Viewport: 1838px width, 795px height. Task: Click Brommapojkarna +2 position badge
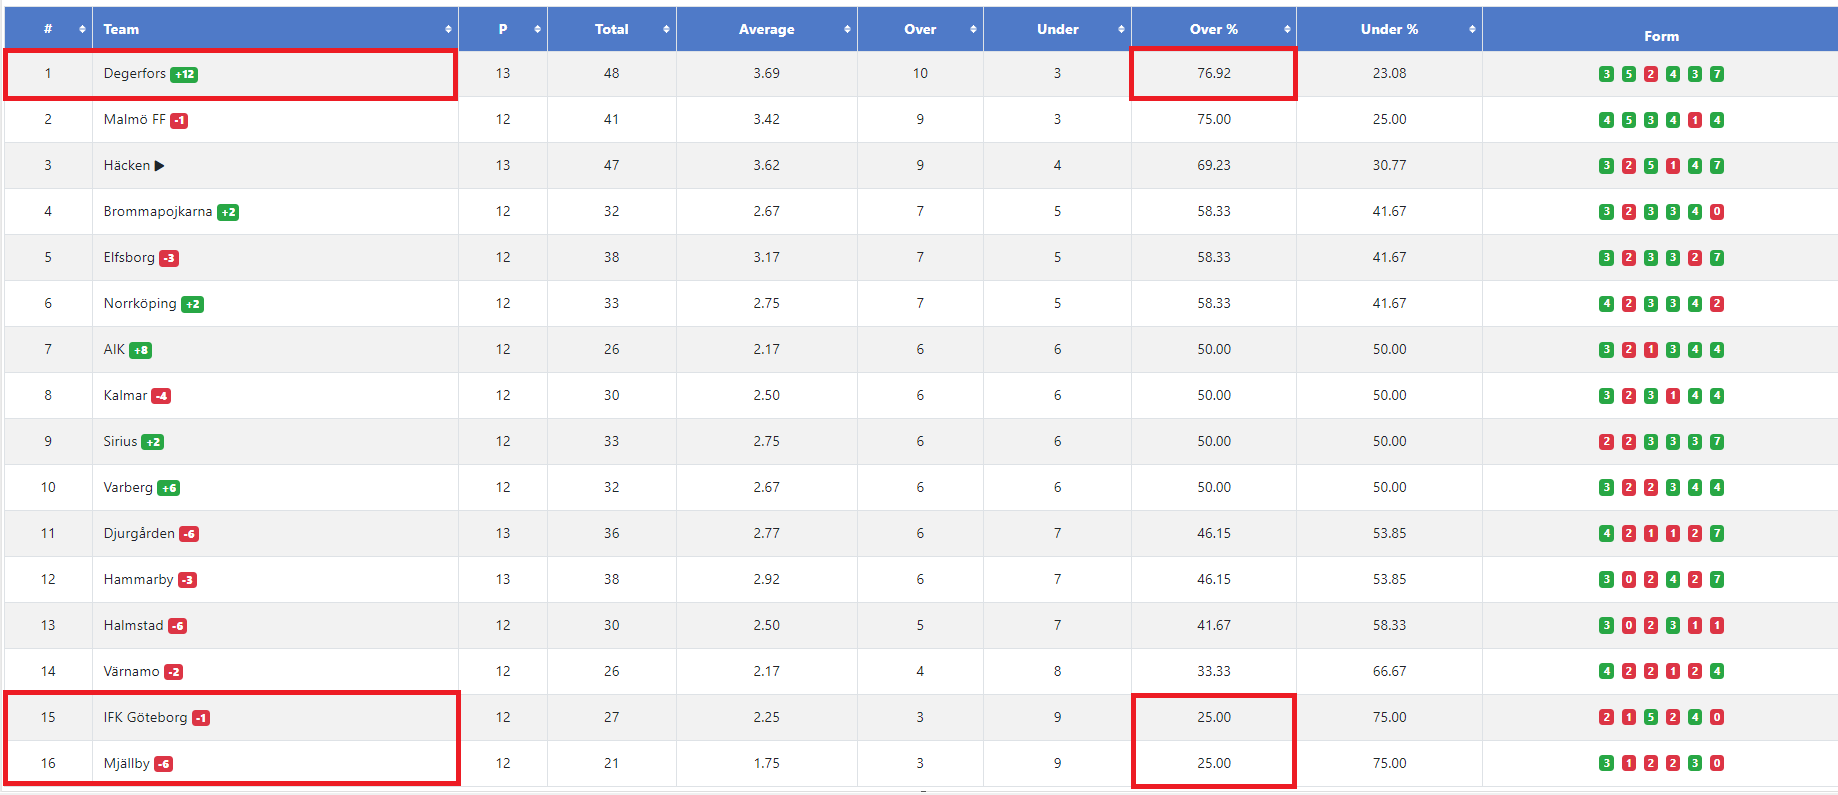[x=228, y=212]
